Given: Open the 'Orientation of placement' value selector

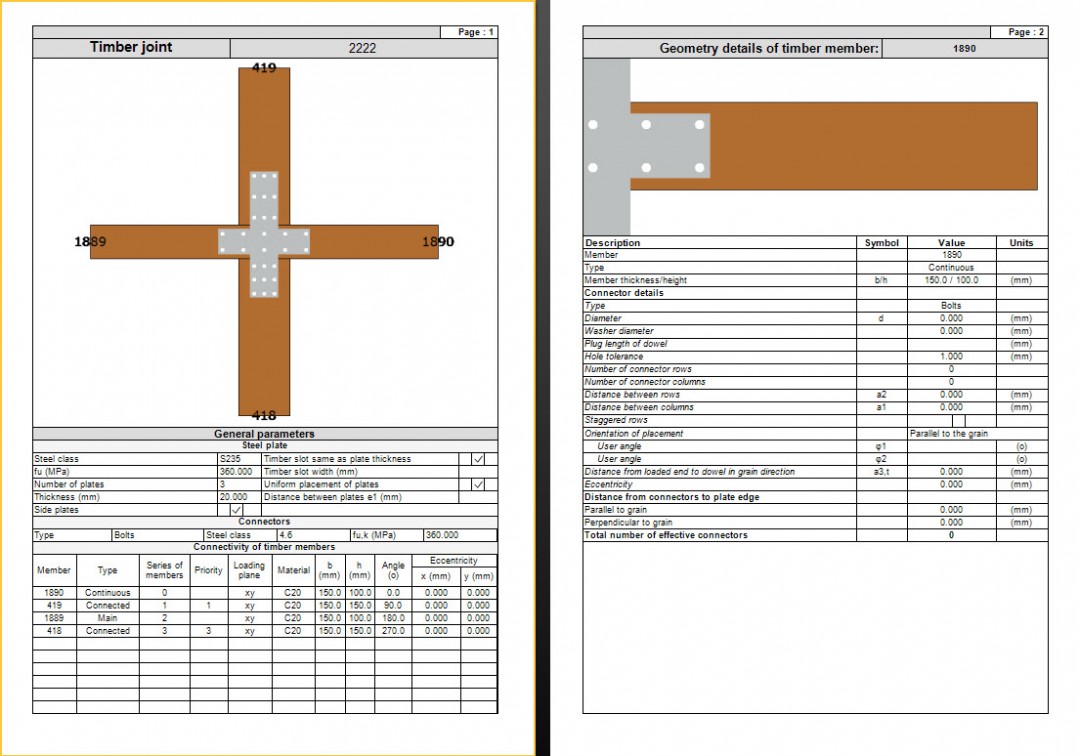Looking at the screenshot, I should click(950, 433).
